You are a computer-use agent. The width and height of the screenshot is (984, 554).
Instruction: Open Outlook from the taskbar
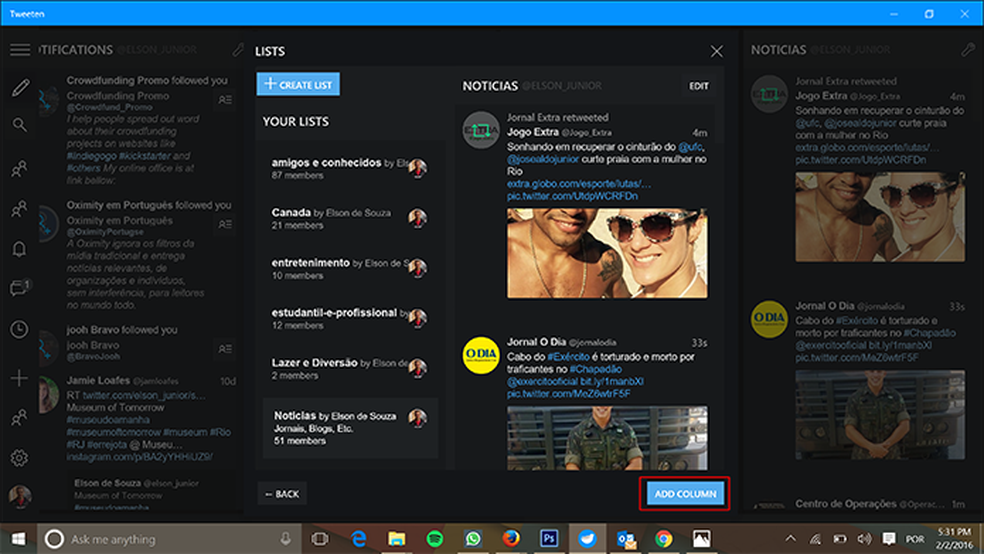pos(626,539)
